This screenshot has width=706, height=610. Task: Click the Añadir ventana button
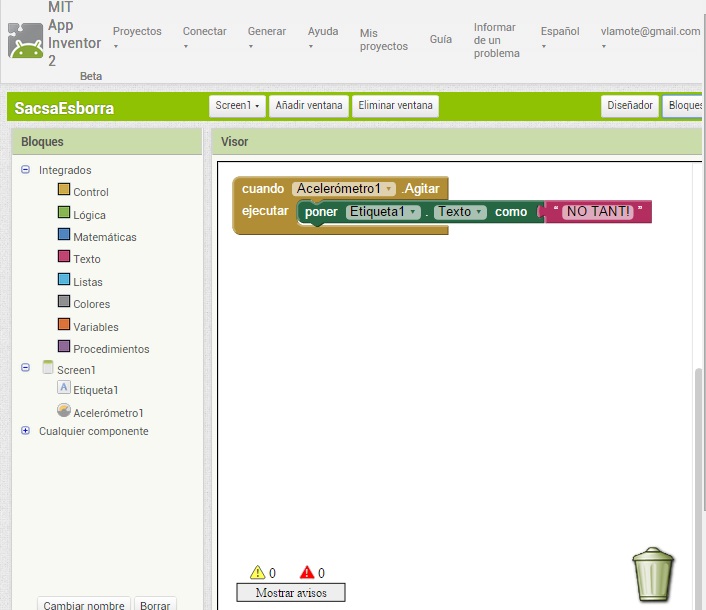click(x=309, y=106)
